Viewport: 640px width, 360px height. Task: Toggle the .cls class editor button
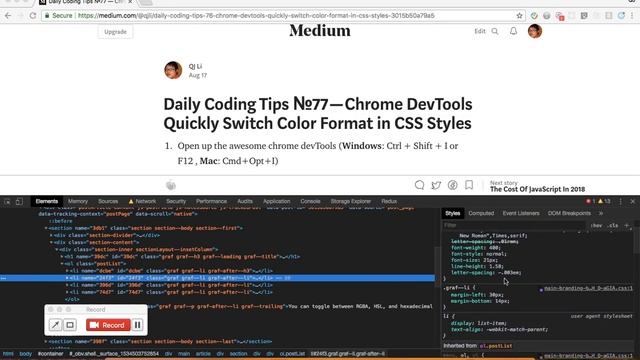pyautogui.click(x=612, y=225)
